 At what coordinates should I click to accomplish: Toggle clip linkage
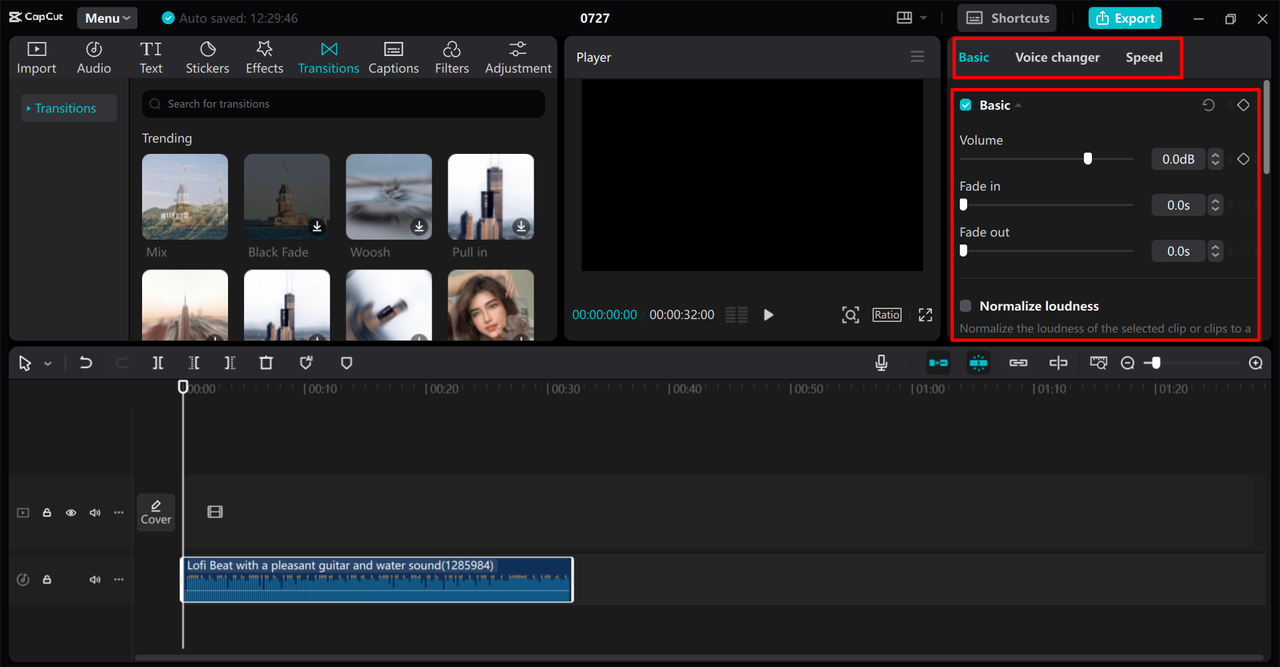click(x=1018, y=363)
